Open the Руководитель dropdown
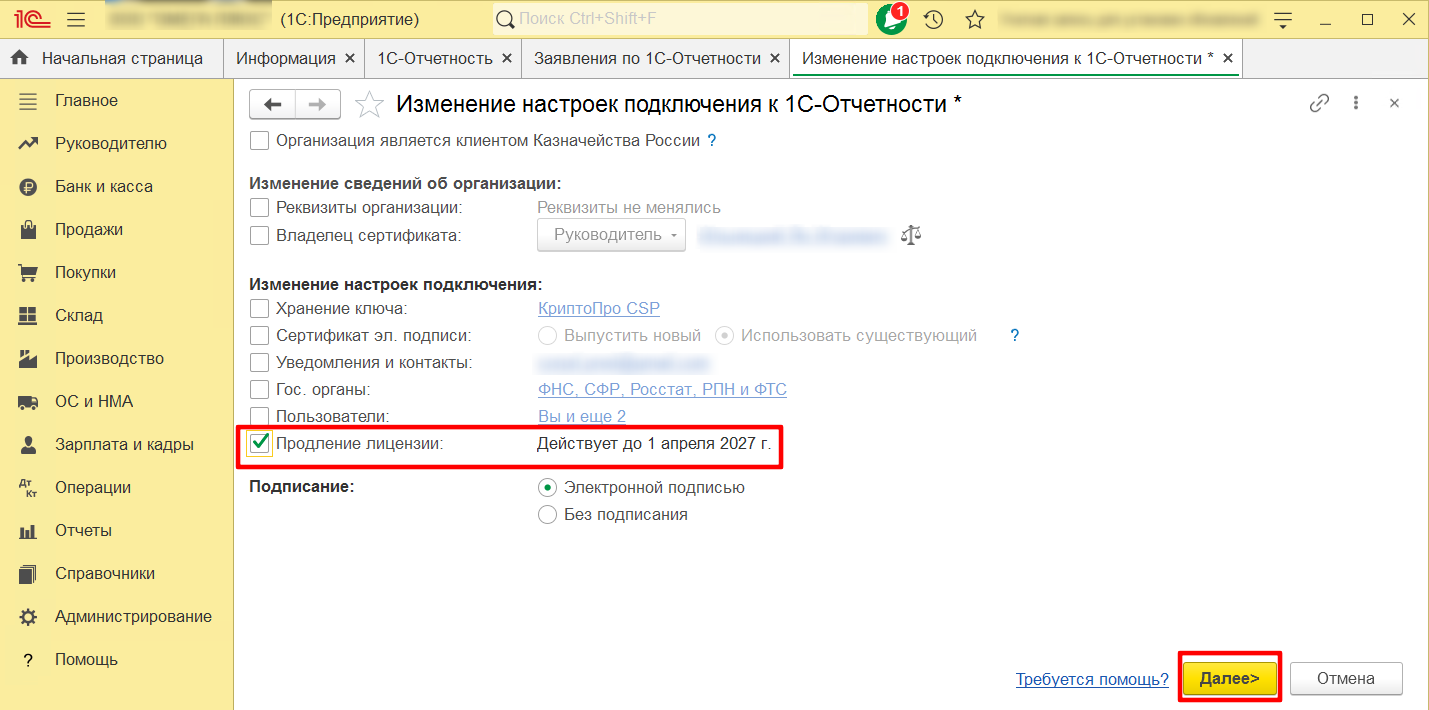1429x710 pixels. [612, 235]
